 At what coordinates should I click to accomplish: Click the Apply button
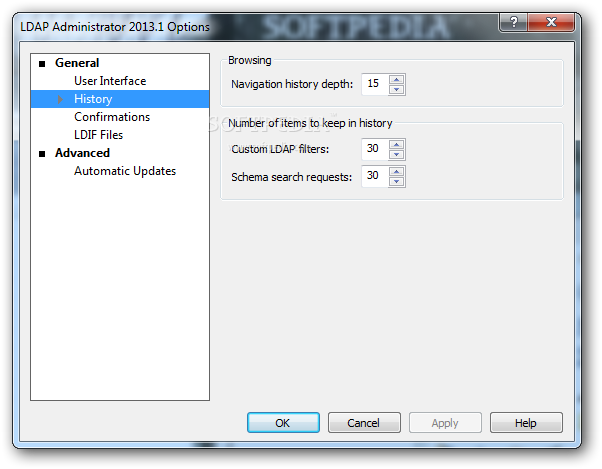445,423
